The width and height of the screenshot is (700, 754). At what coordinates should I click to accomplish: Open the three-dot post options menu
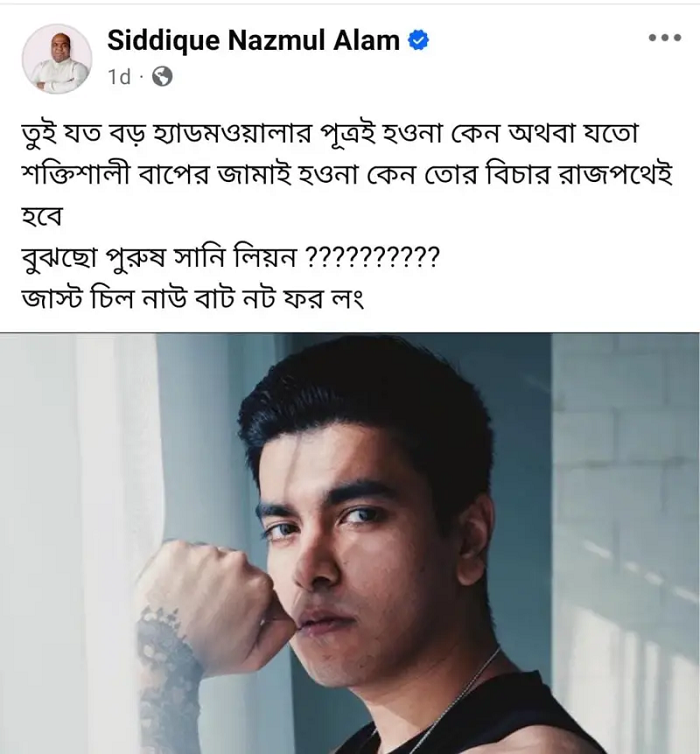(x=665, y=38)
